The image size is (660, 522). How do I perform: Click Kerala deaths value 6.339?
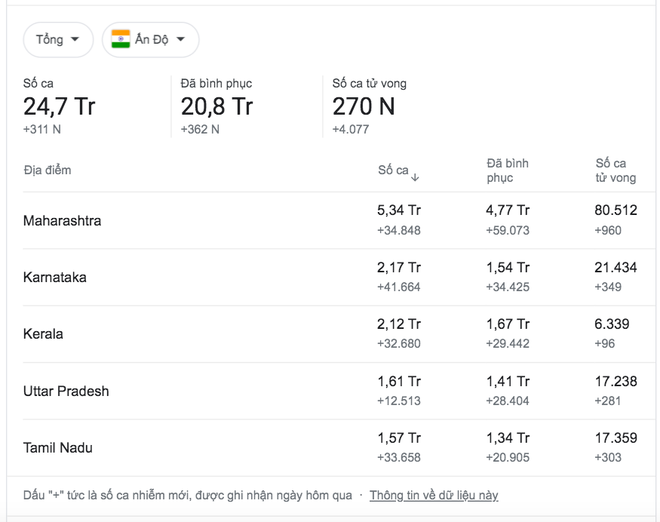(612, 324)
